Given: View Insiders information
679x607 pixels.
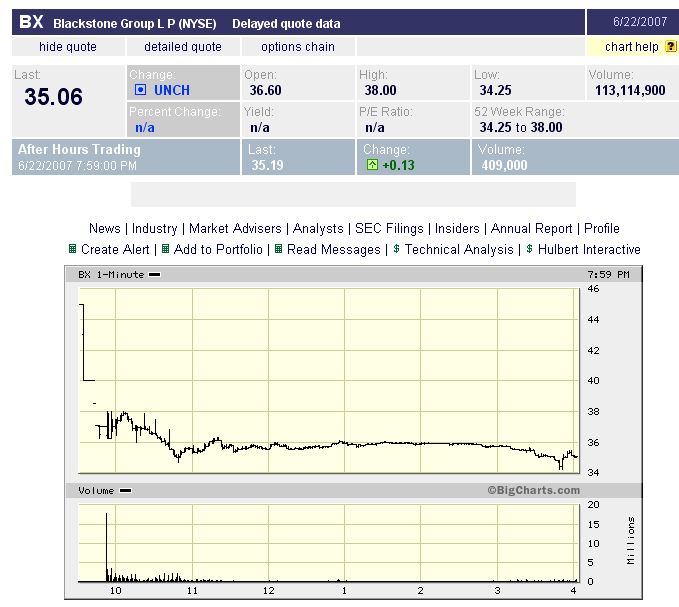Looking at the screenshot, I should [457, 228].
